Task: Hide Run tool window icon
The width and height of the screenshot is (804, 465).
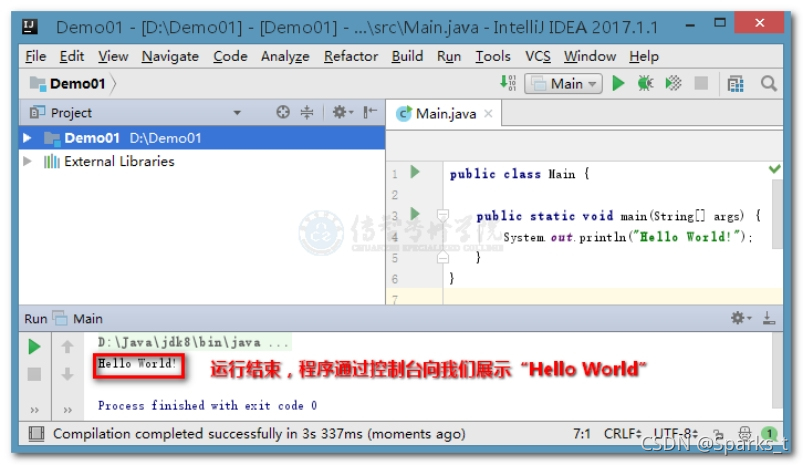Action: coord(769,318)
